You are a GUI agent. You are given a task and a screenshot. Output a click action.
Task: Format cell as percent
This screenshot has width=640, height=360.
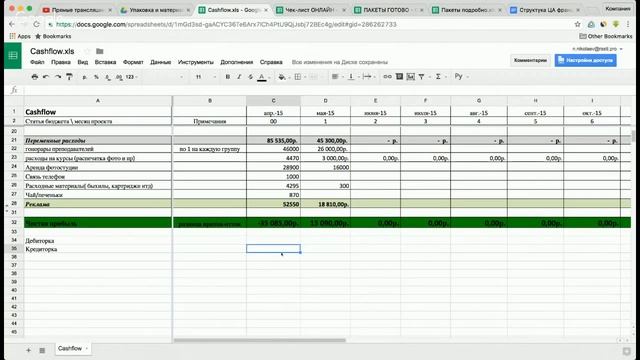point(96,77)
